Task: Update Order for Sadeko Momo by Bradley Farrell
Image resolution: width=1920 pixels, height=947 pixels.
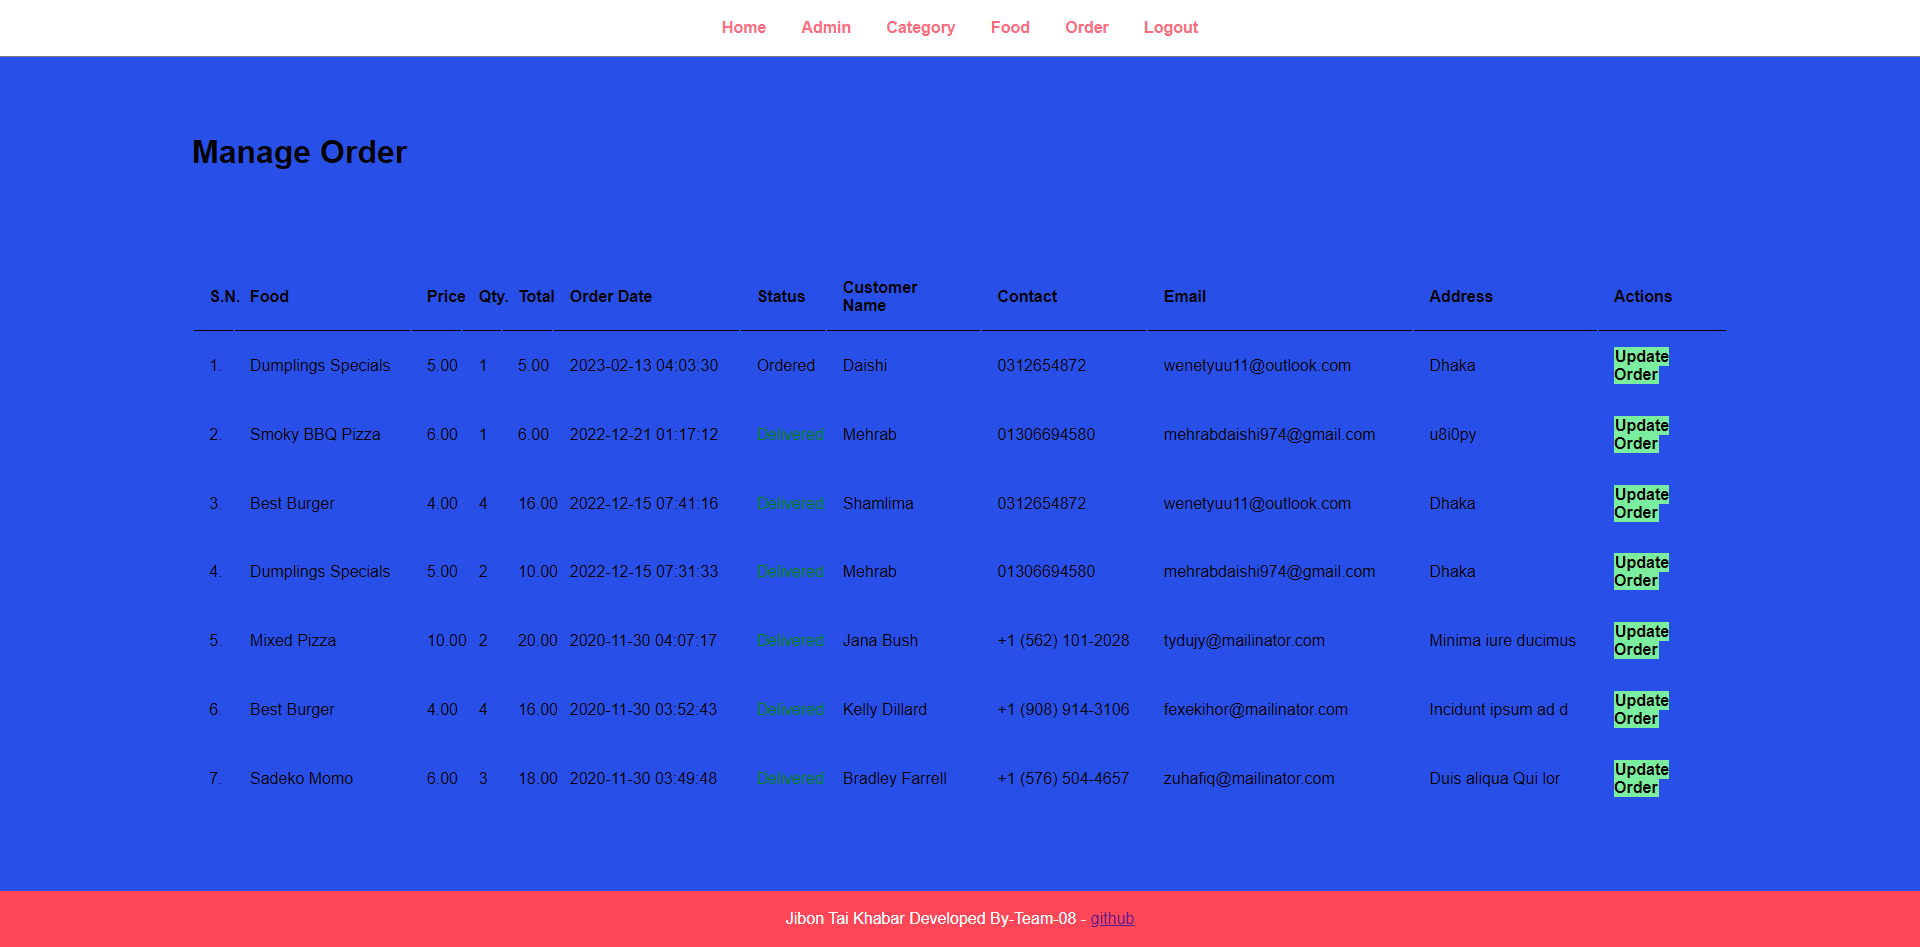Action: pyautogui.click(x=1640, y=778)
